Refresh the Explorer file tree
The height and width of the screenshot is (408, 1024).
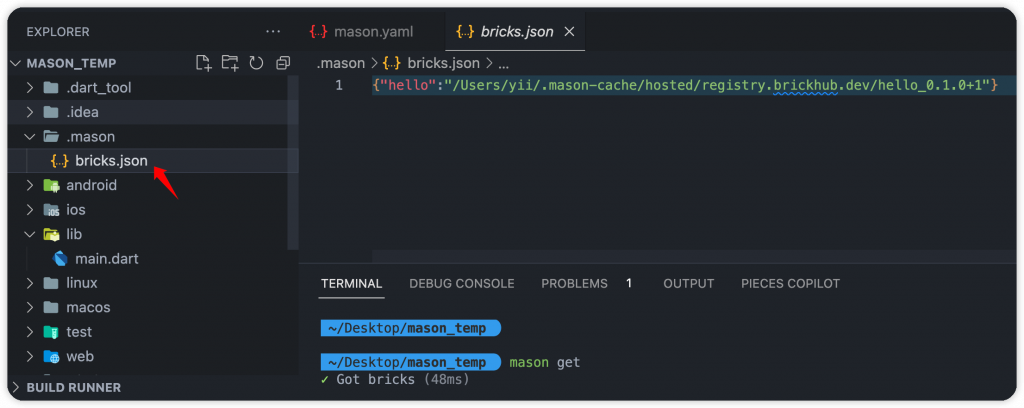pos(256,63)
